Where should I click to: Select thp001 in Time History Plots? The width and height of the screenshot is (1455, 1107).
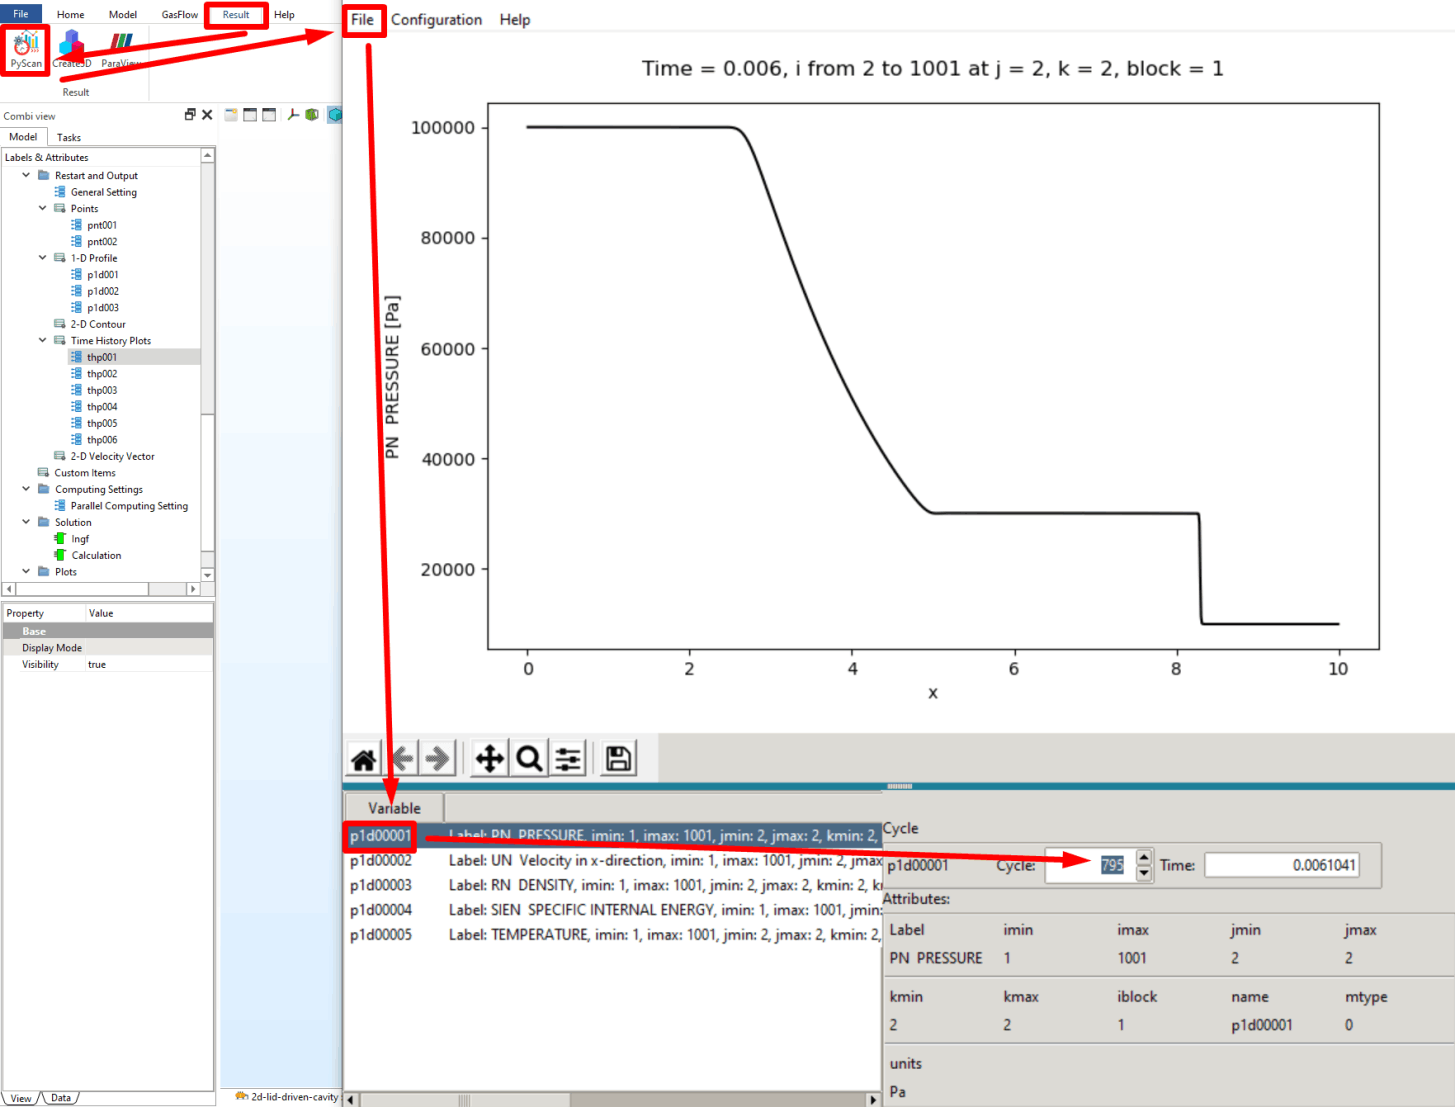point(101,357)
